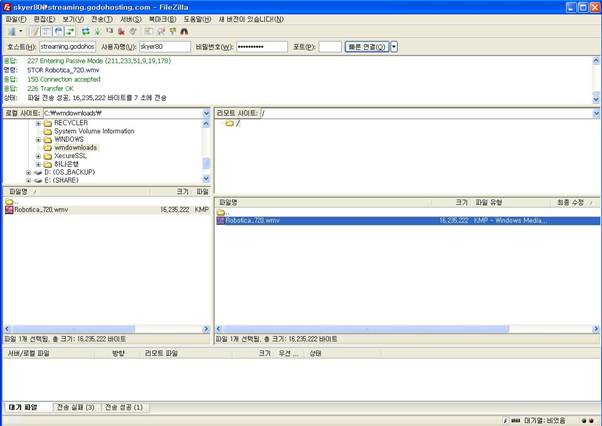Expand the RECYCLER folder node

click(x=38, y=123)
